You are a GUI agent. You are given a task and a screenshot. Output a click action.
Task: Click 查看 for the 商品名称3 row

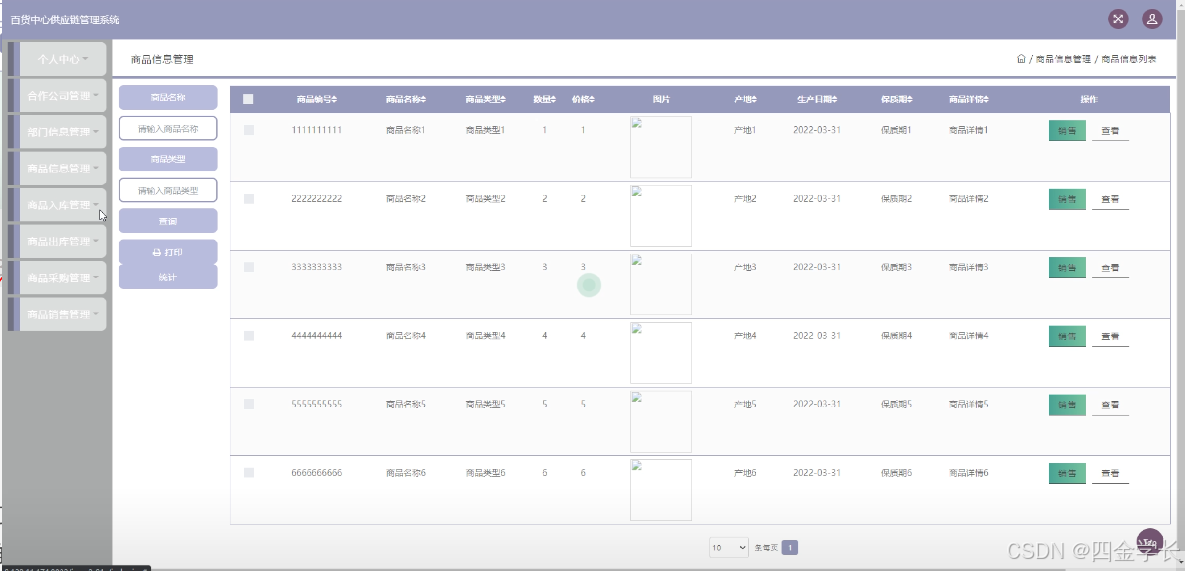[1110, 267]
